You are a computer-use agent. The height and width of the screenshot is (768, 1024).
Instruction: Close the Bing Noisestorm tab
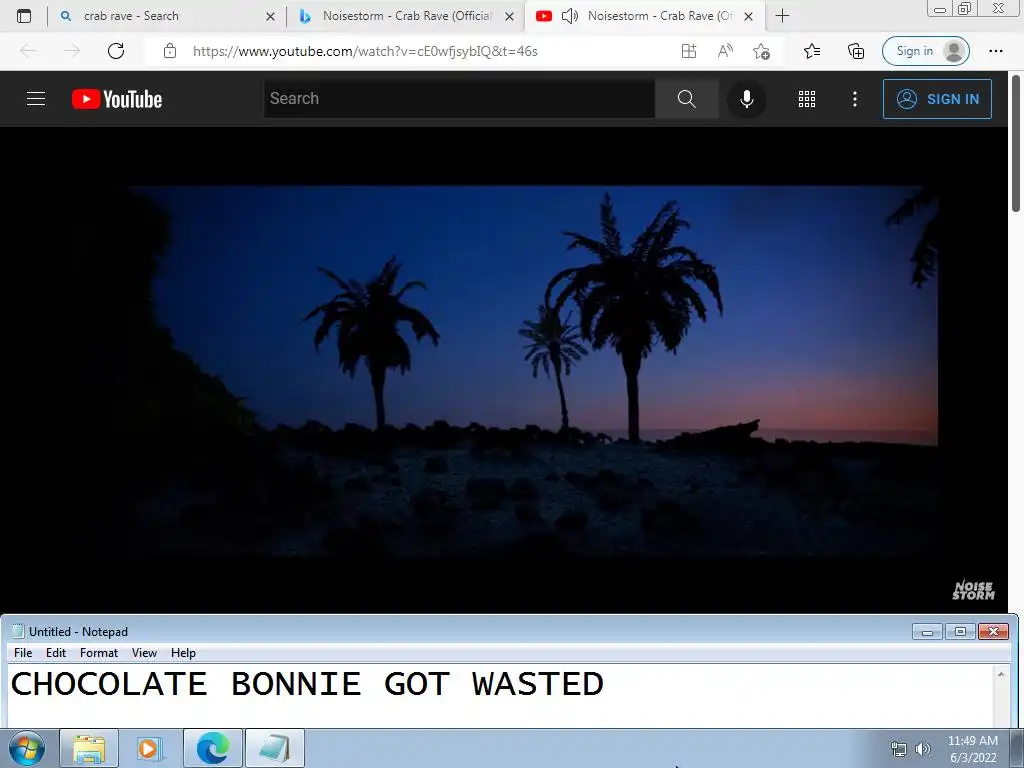(x=509, y=17)
